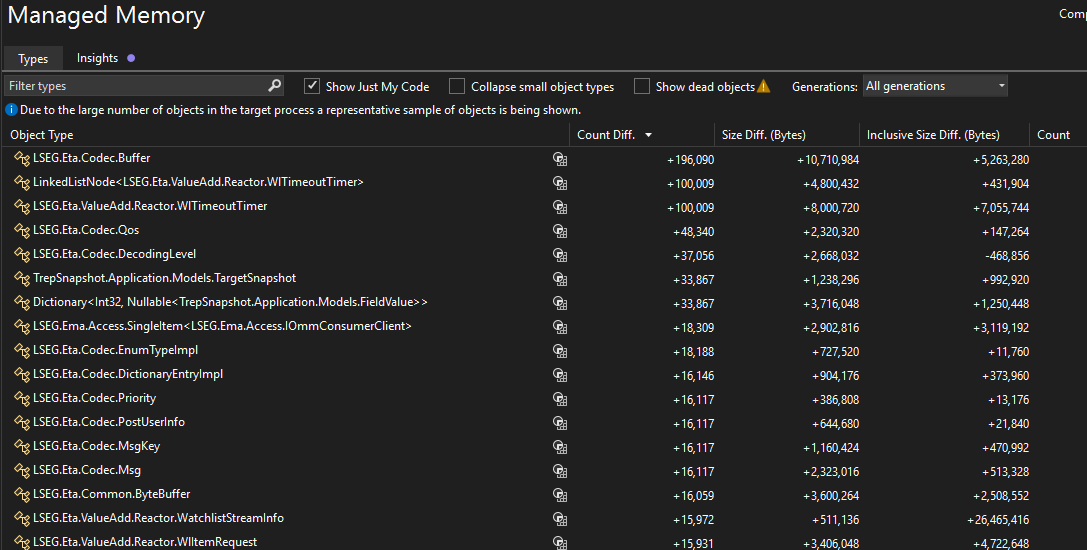The height and width of the screenshot is (550, 1087).
Task: Select the LinkedListNode<LSEG.Eta.ValueAdd.Reactor.WlTimeoutTimer> row
Action: (544, 183)
